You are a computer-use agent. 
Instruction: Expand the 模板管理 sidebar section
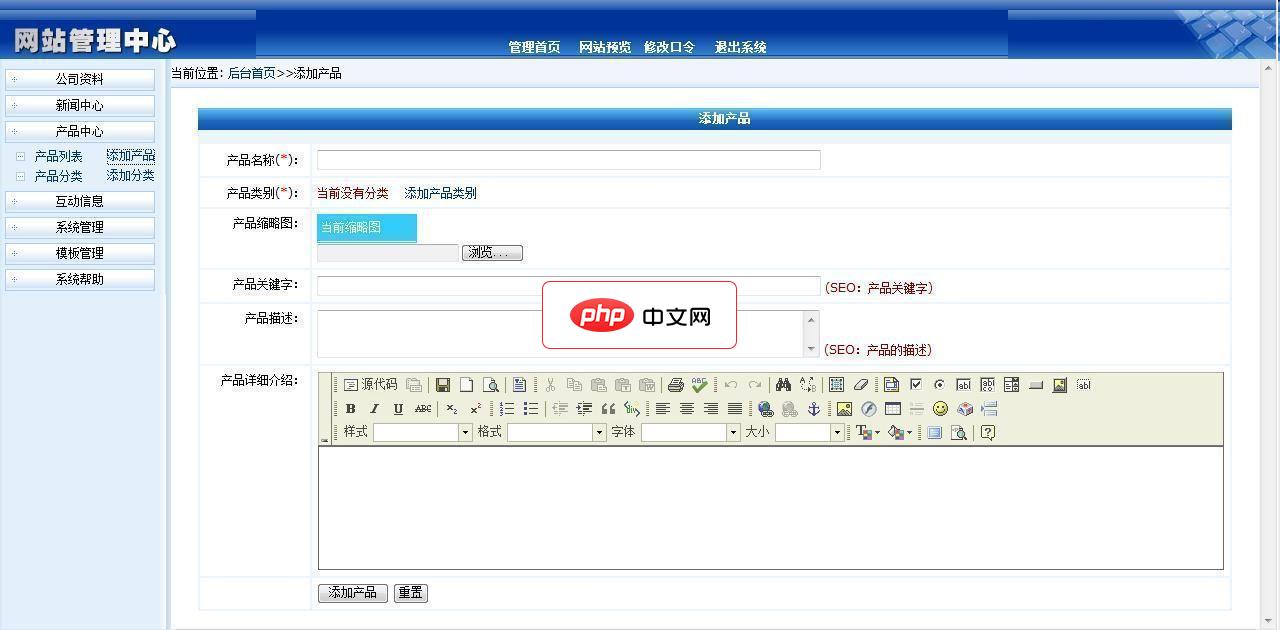80,253
